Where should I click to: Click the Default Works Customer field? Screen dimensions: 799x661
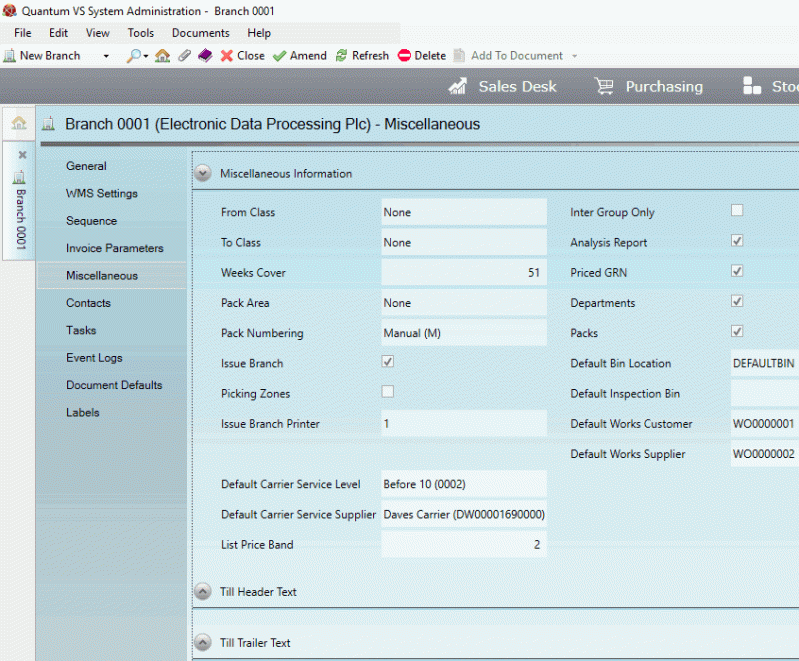click(x=765, y=424)
